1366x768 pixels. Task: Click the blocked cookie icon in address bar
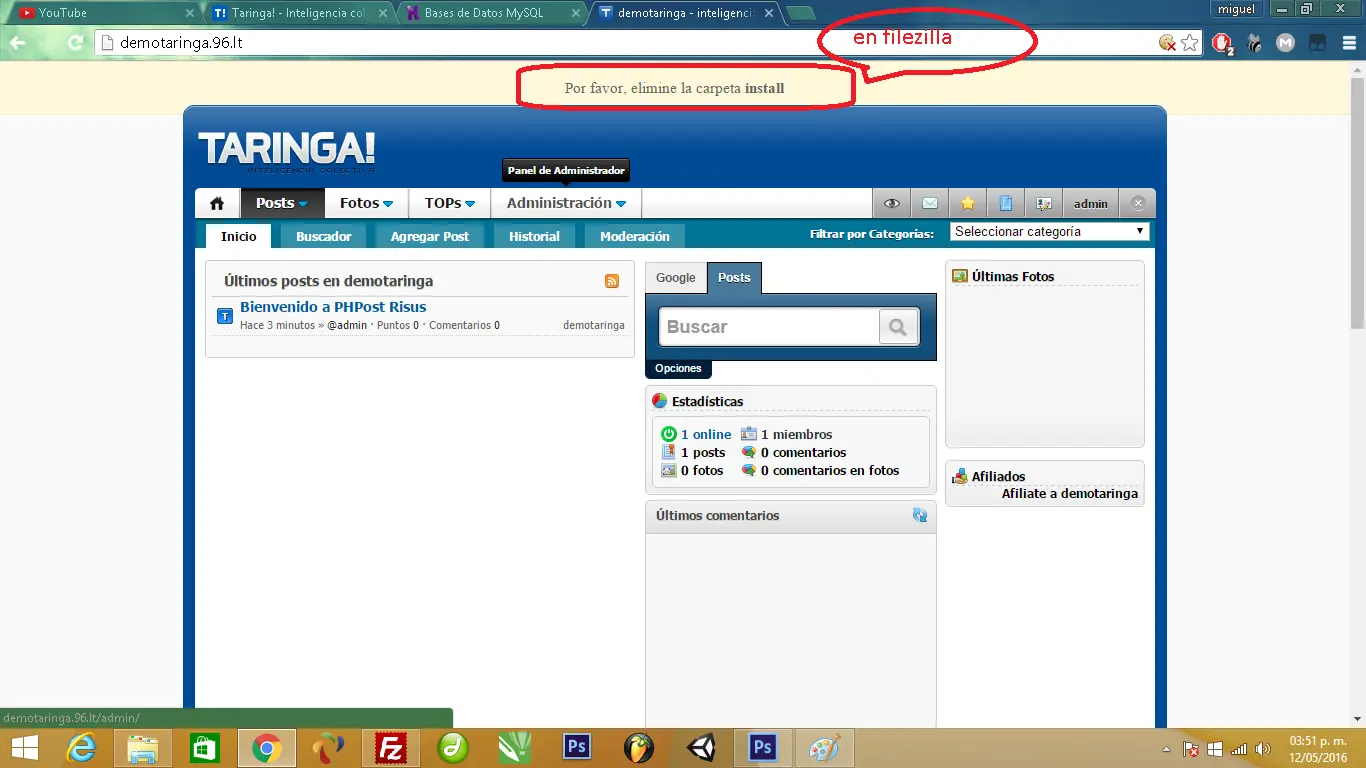coord(1167,43)
